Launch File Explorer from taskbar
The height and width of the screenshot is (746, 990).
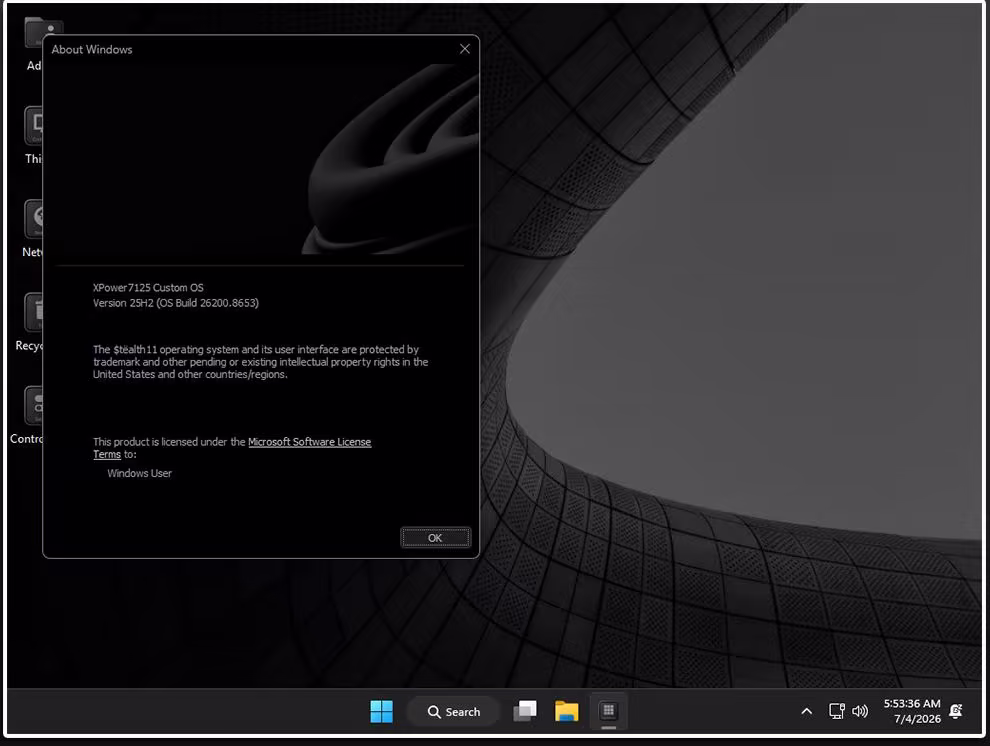pyautogui.click(x=566, y=711)
